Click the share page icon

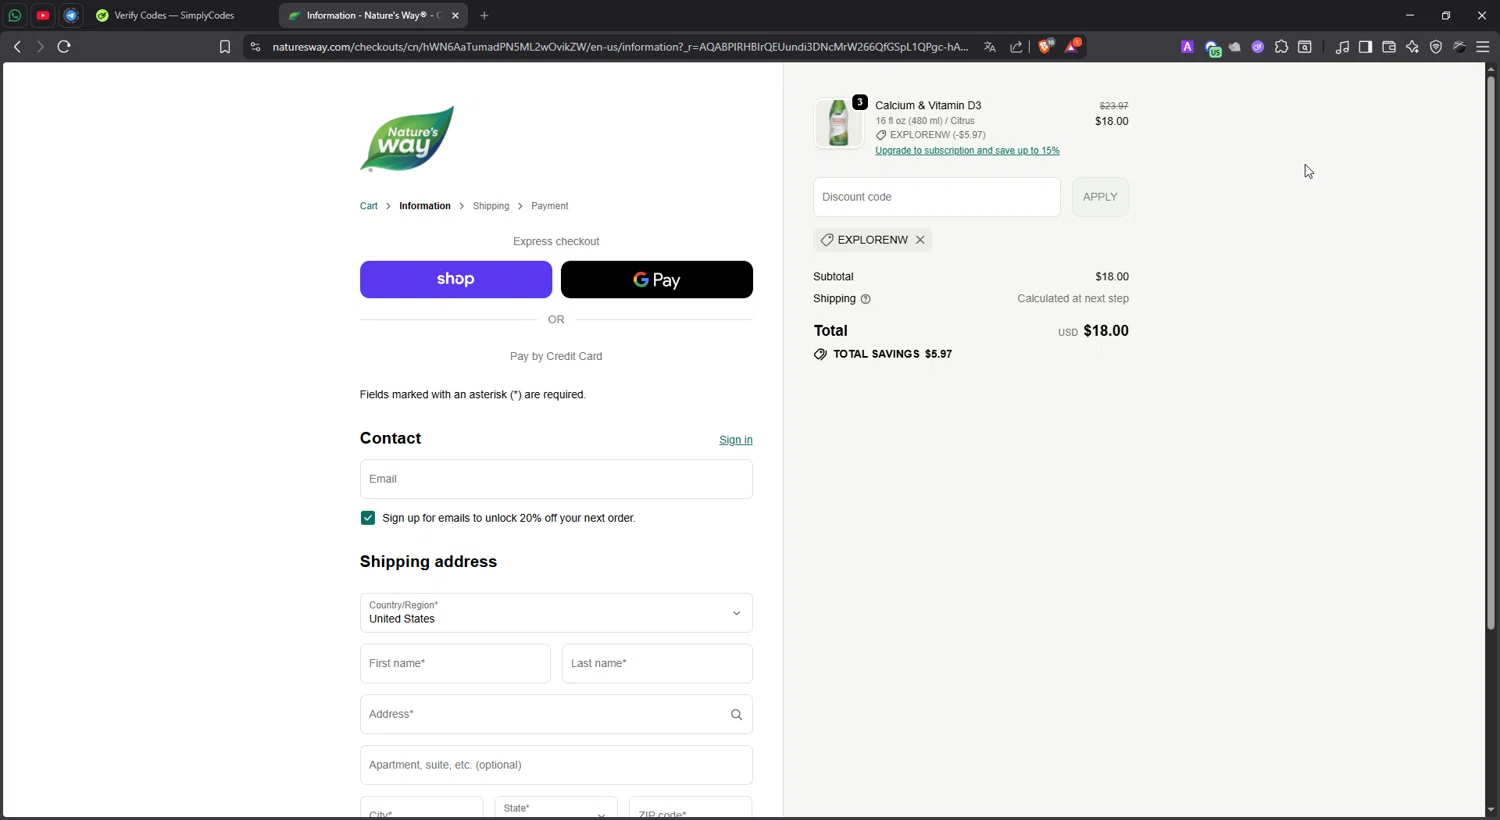(1017, 47)
